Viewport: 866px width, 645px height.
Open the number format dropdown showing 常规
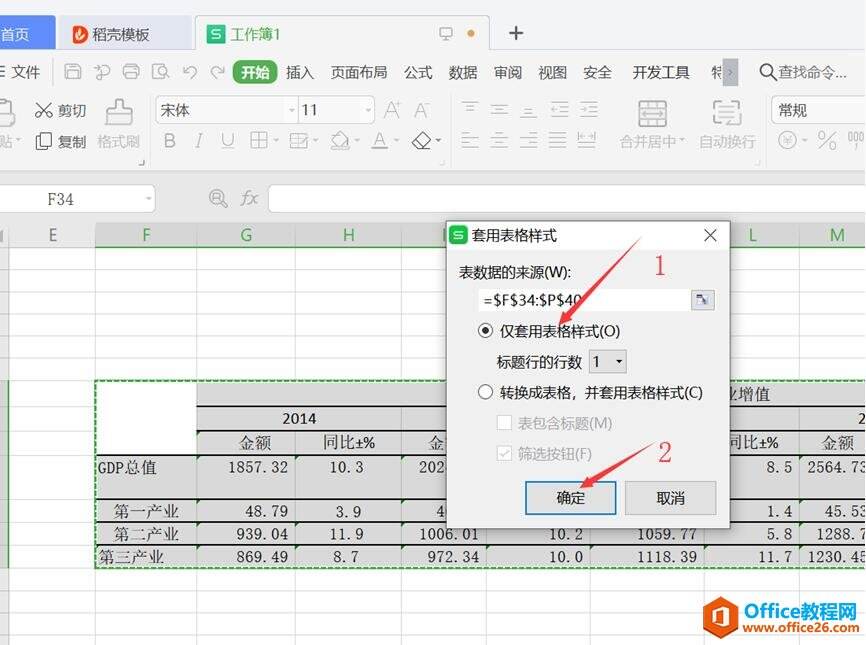[818, 110]
